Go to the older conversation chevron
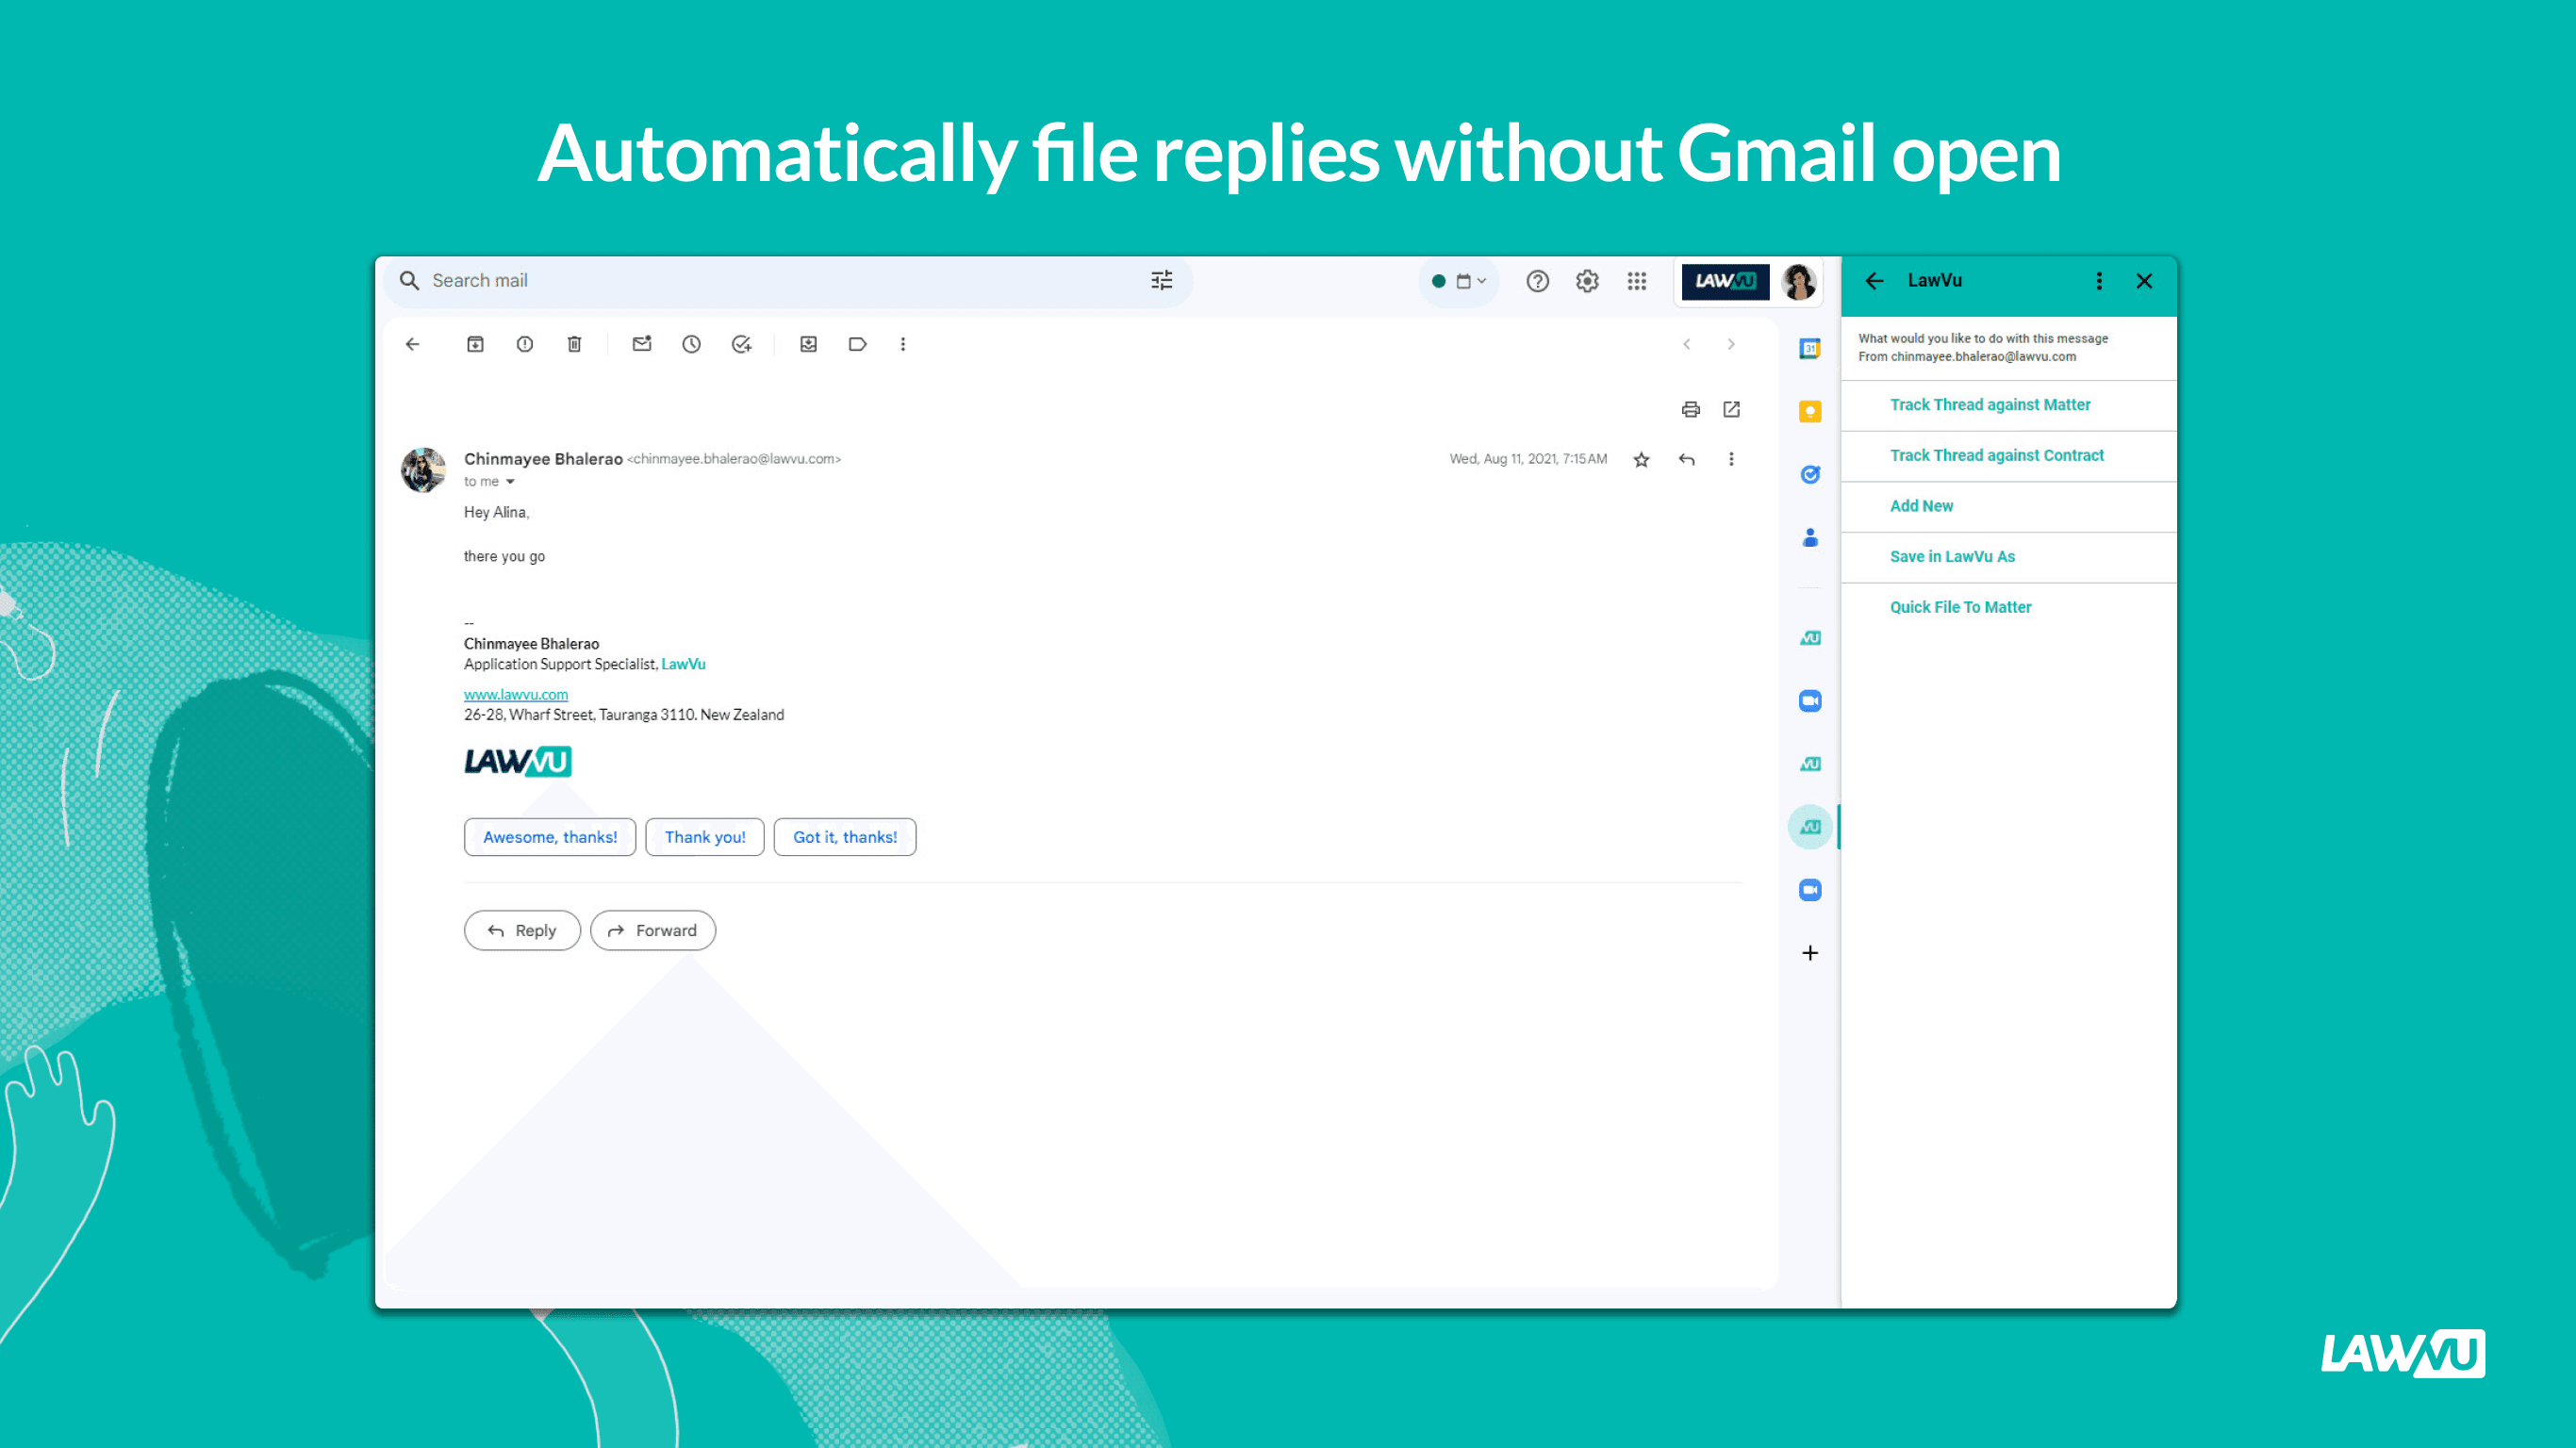The height and width of the screenshot is (1448, 2576). pyautogui.click(x=1732, y=344)
